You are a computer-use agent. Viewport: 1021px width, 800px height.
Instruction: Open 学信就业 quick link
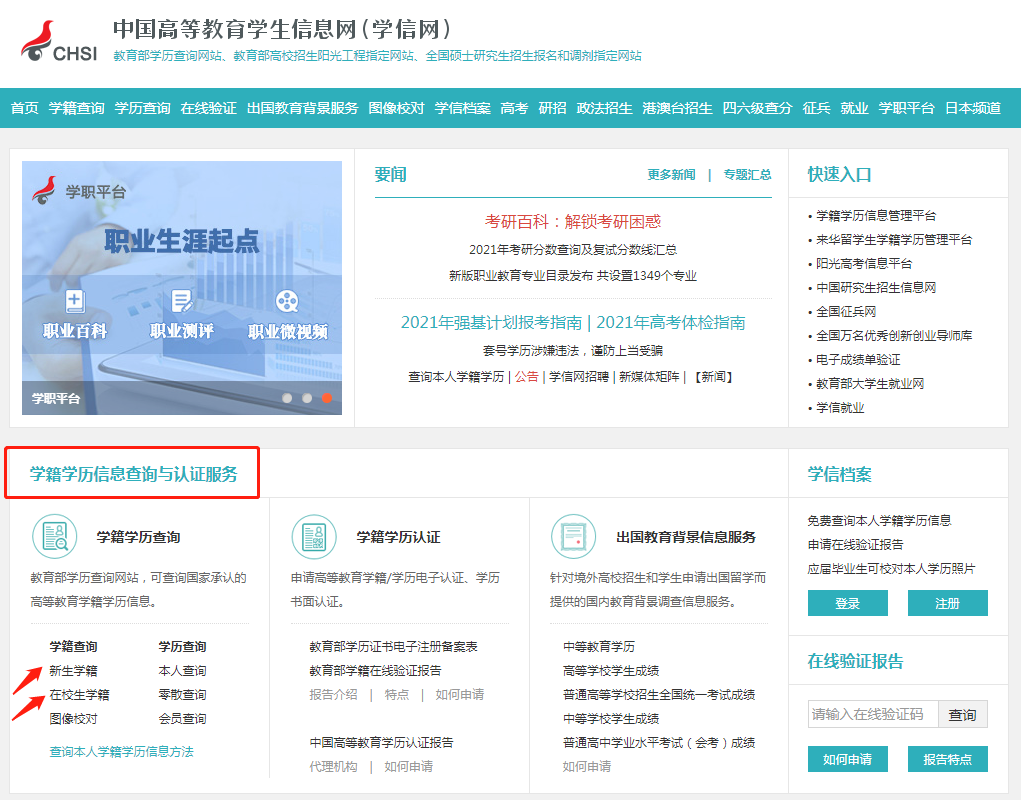[x=840, y=408]
